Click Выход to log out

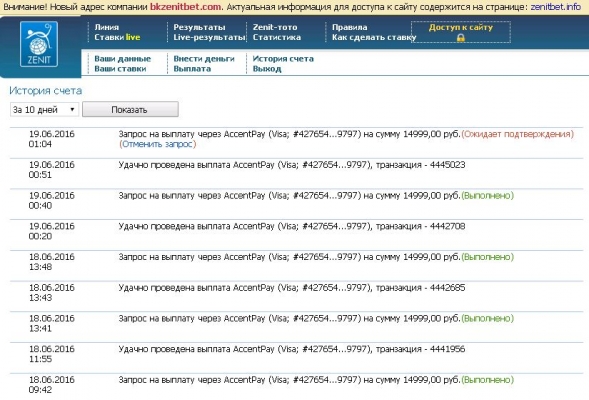267,69
